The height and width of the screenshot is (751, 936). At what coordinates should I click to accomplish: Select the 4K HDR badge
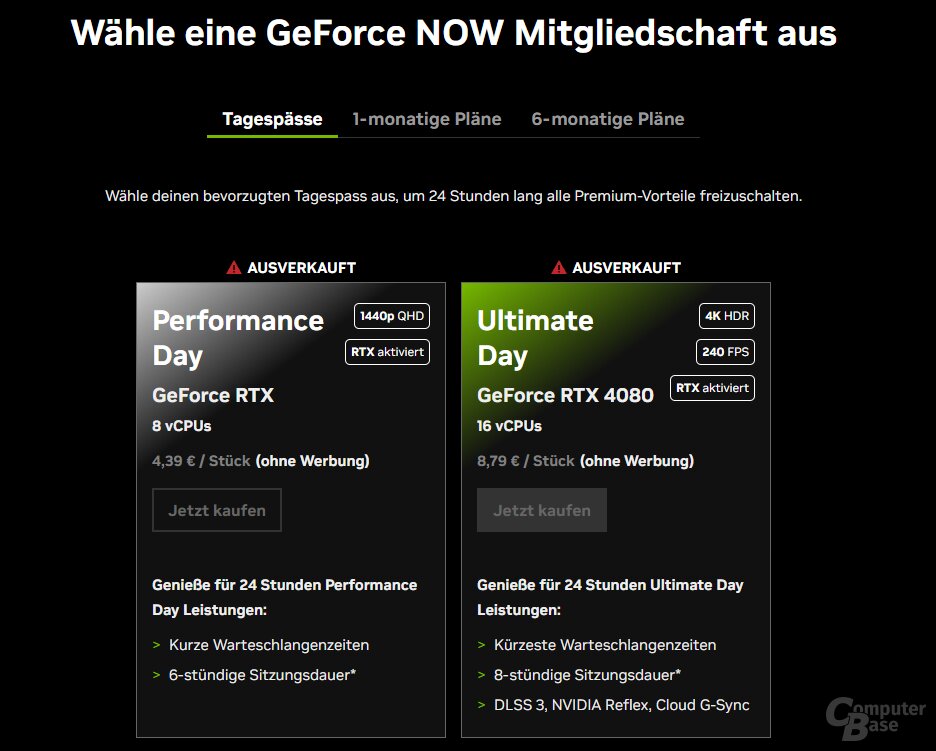727,316
